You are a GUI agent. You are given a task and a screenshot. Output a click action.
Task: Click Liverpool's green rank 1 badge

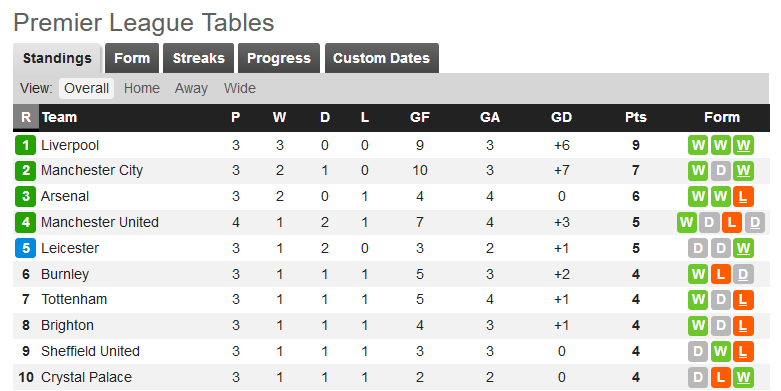click(25, 145)
